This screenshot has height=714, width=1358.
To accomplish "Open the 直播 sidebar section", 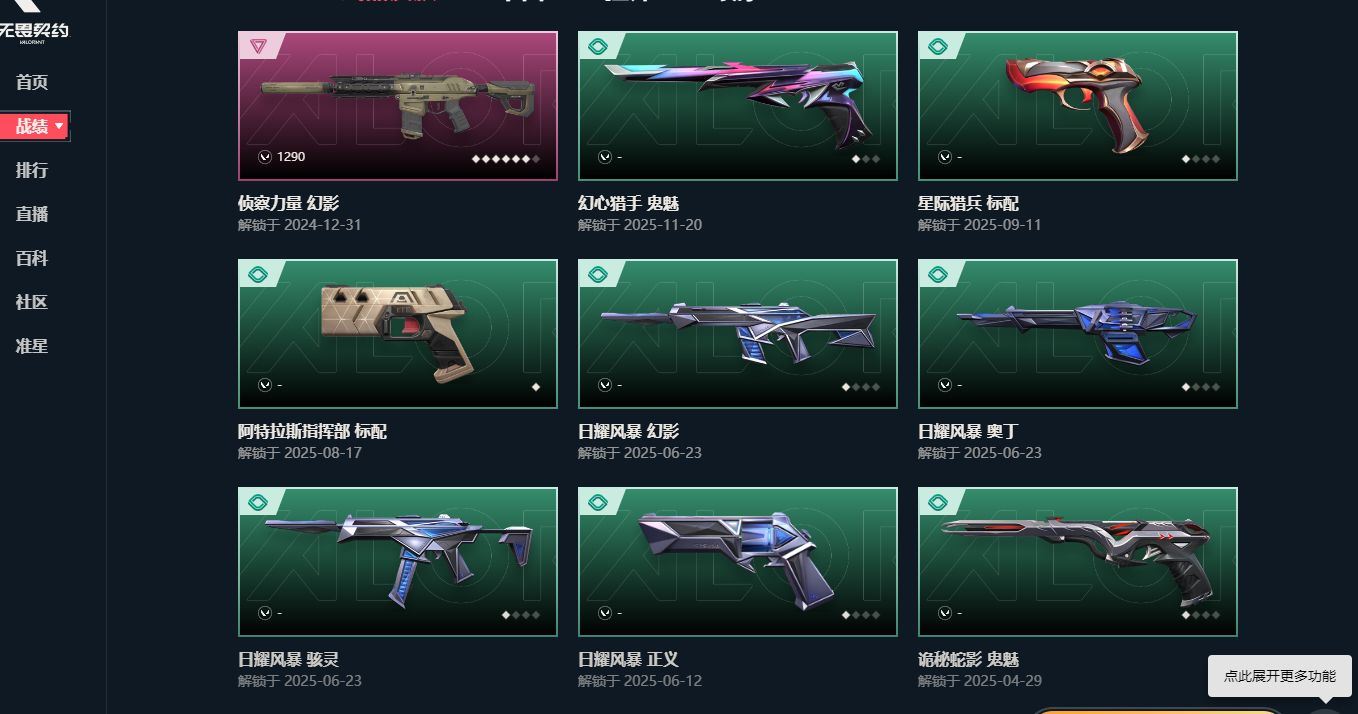I will coord(32,214).
